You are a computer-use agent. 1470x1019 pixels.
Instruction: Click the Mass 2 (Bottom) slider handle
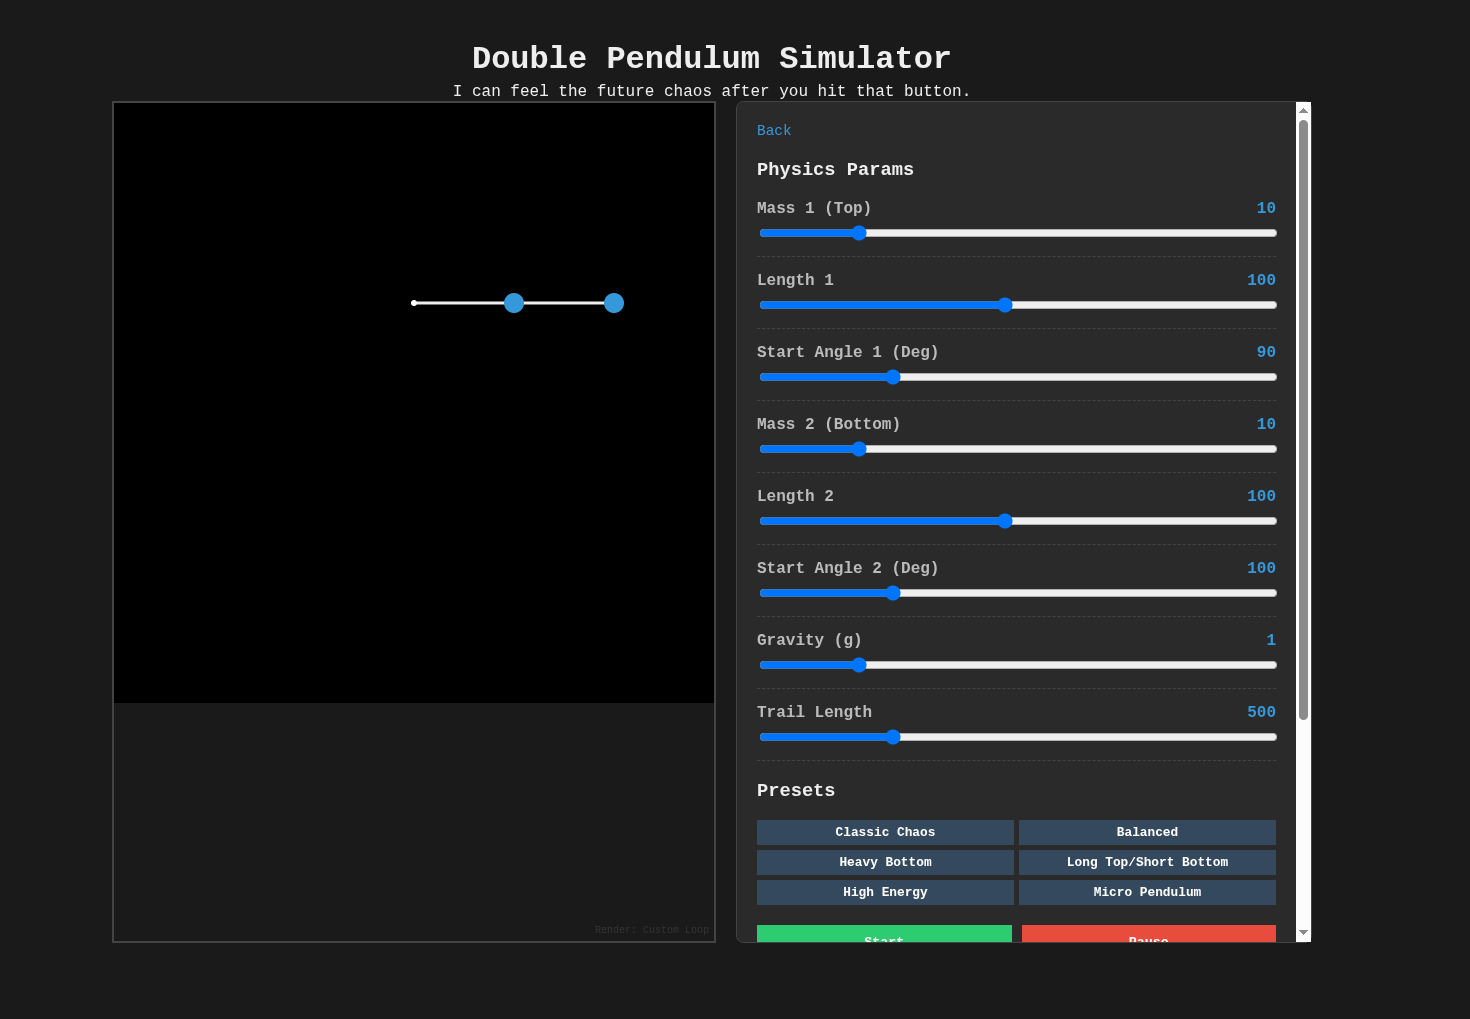coord(859,449)
